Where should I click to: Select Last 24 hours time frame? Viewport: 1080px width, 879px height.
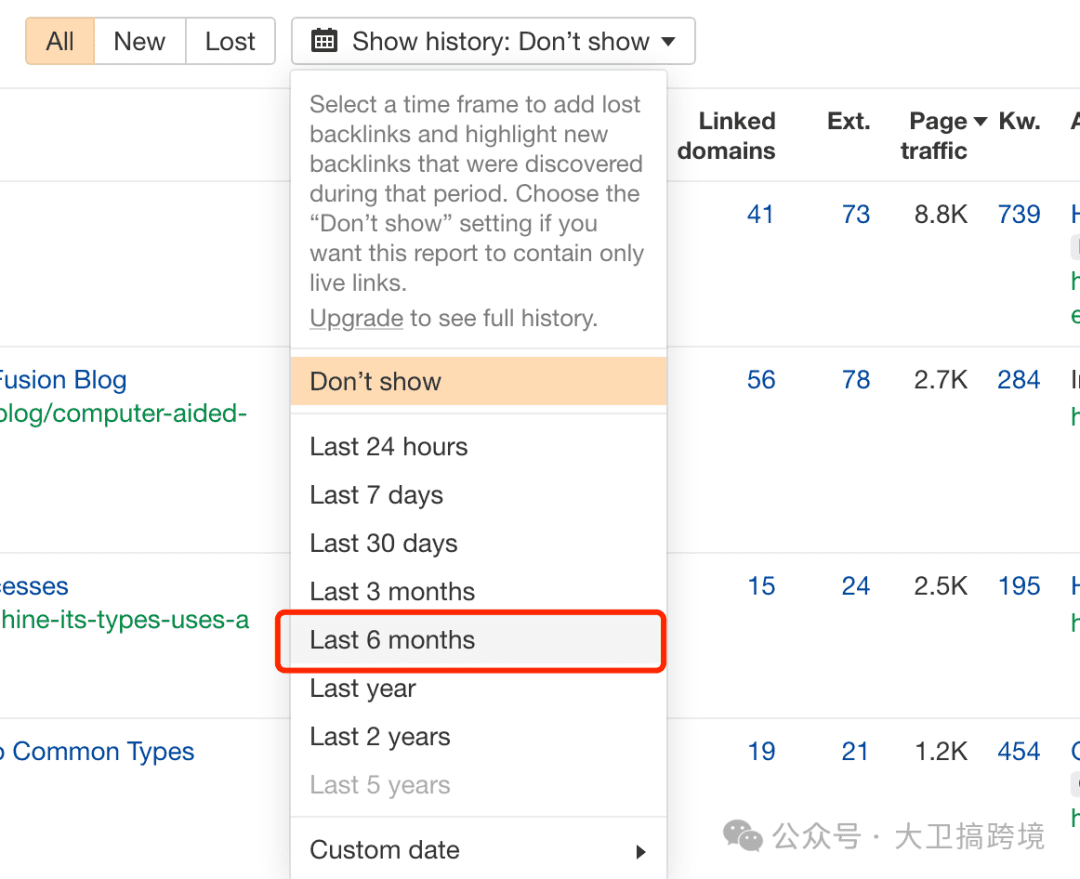pos(388,446)
